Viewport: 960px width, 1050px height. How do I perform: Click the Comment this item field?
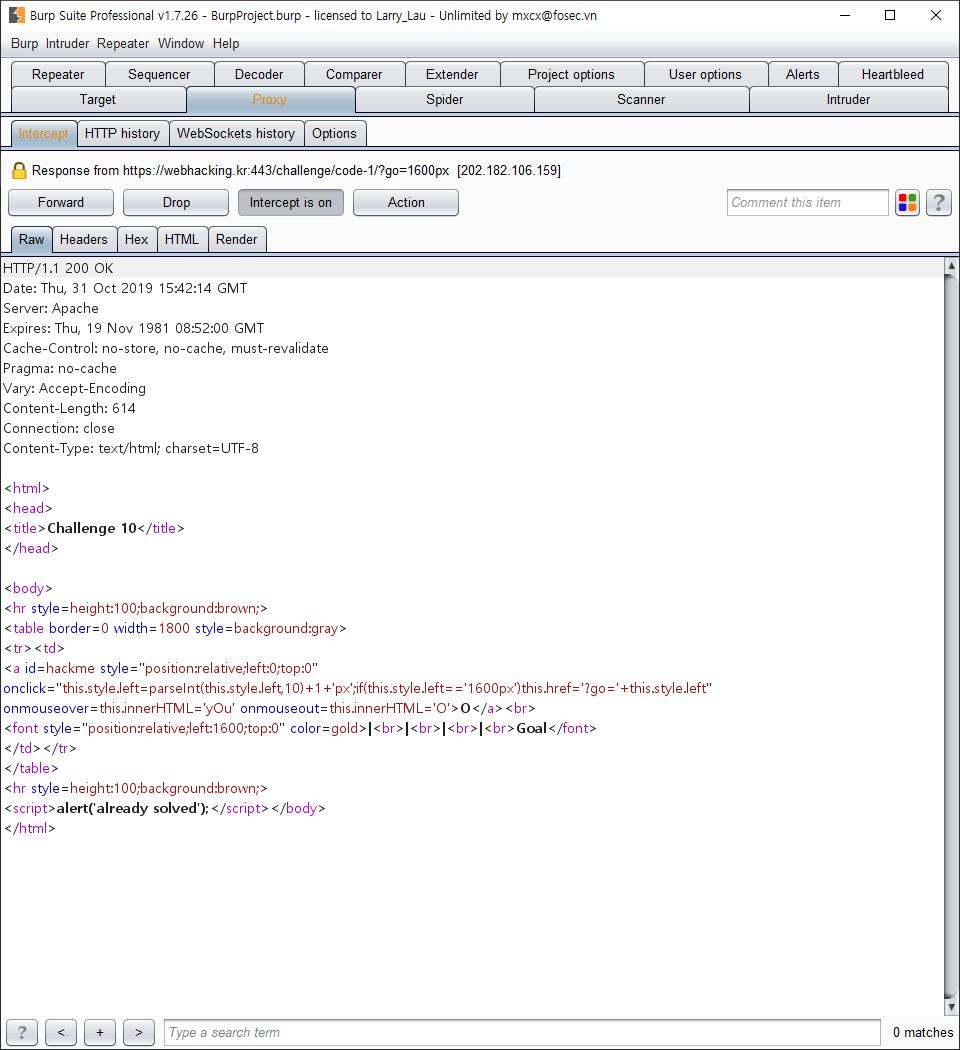807,203
